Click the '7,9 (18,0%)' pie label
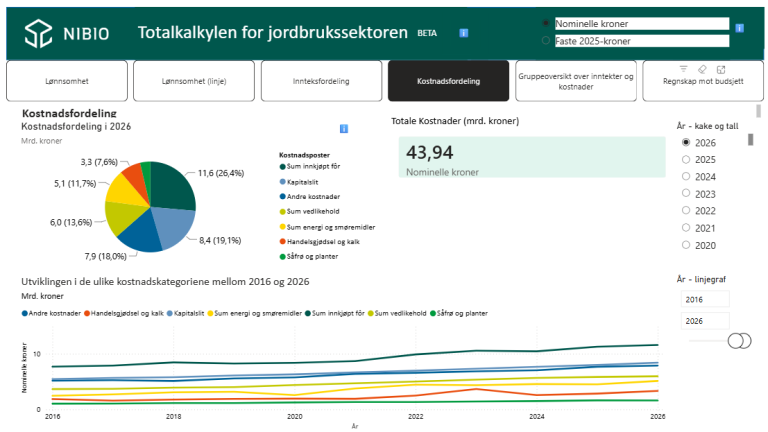 (105, 256)
